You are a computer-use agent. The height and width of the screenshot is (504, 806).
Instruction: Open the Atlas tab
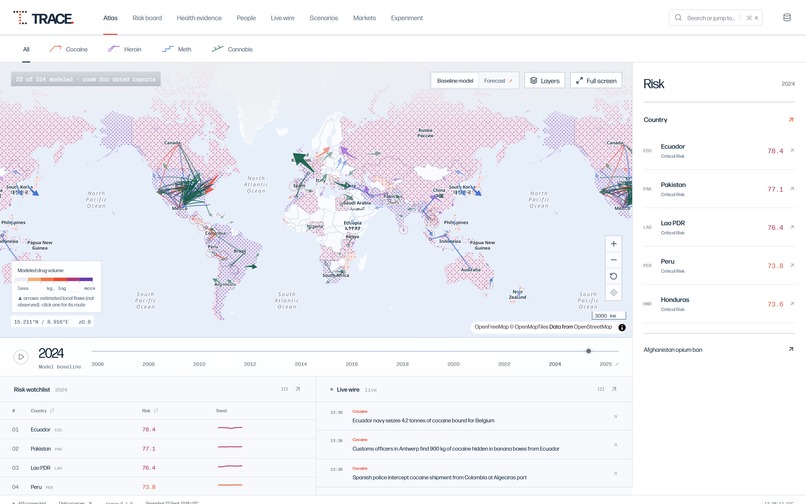110,18
